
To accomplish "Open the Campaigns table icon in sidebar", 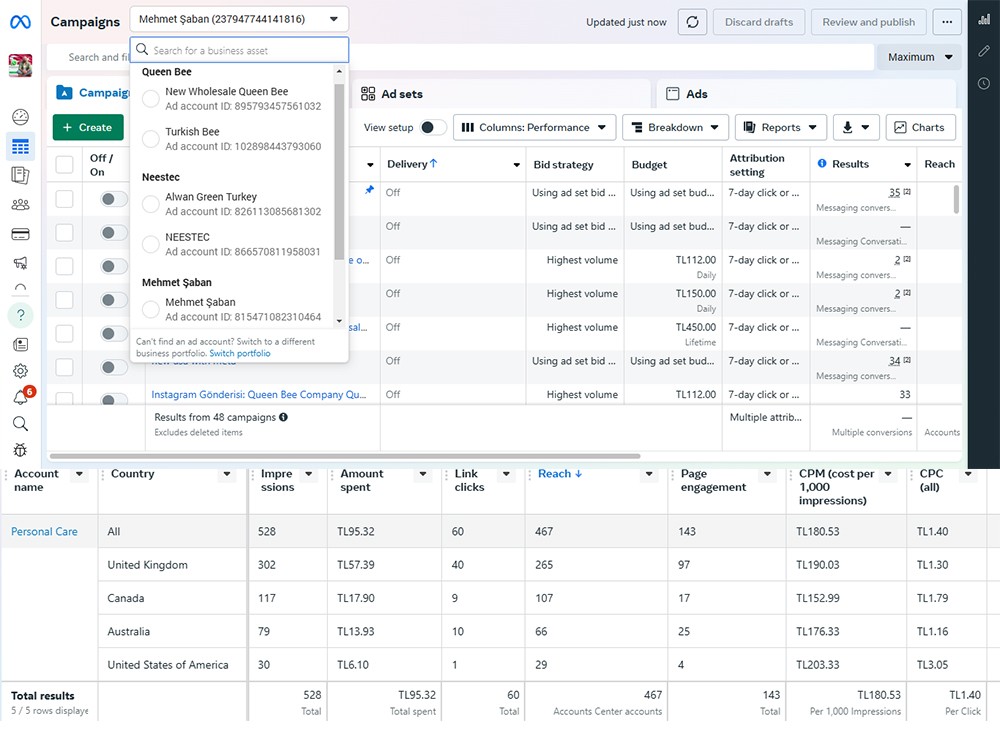I will point(20,147).
